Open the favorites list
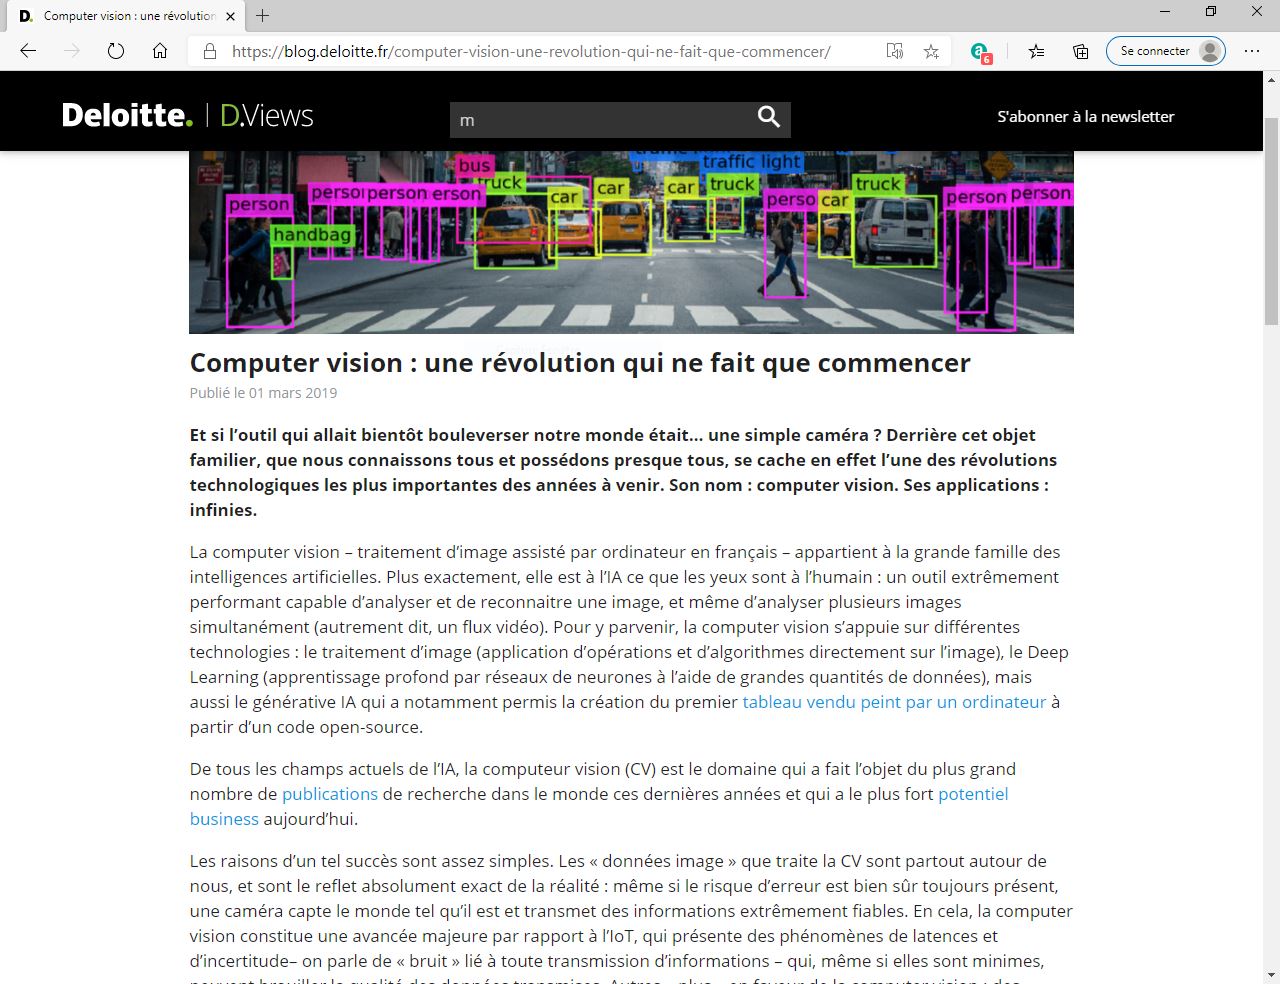Screen dimensions: 1280x984 tap(1037, 51)
